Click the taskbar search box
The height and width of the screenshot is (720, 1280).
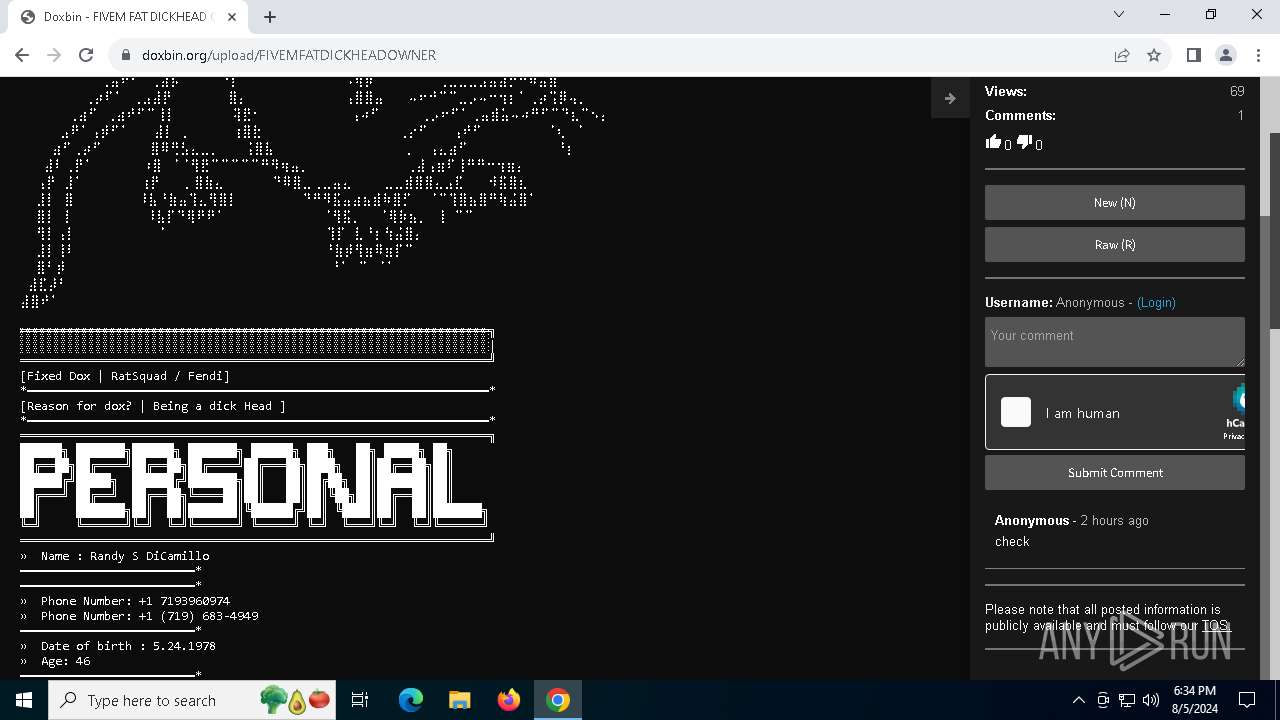pos(193,700)
